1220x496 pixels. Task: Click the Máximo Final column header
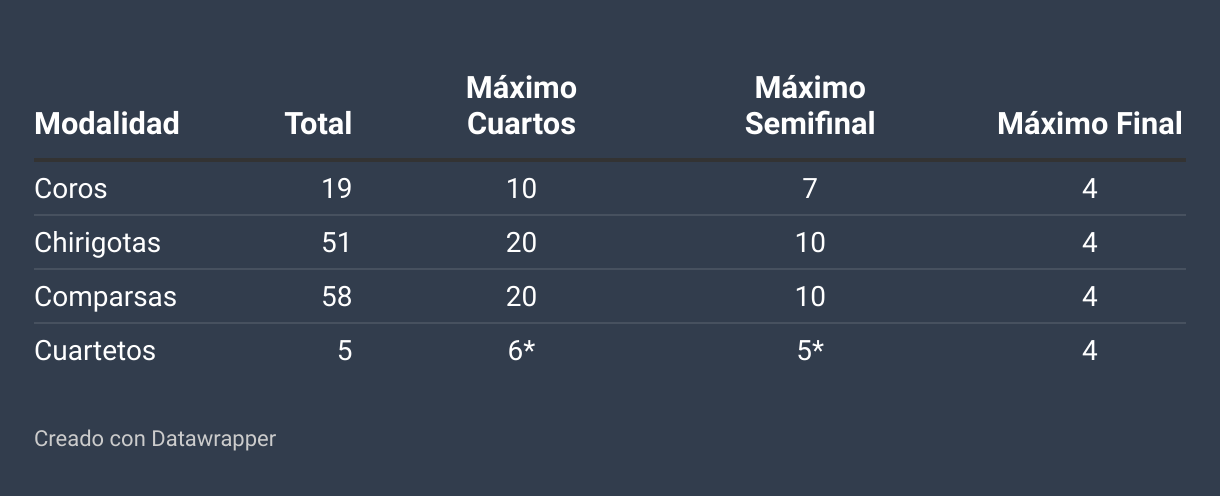pos(1090,123)
